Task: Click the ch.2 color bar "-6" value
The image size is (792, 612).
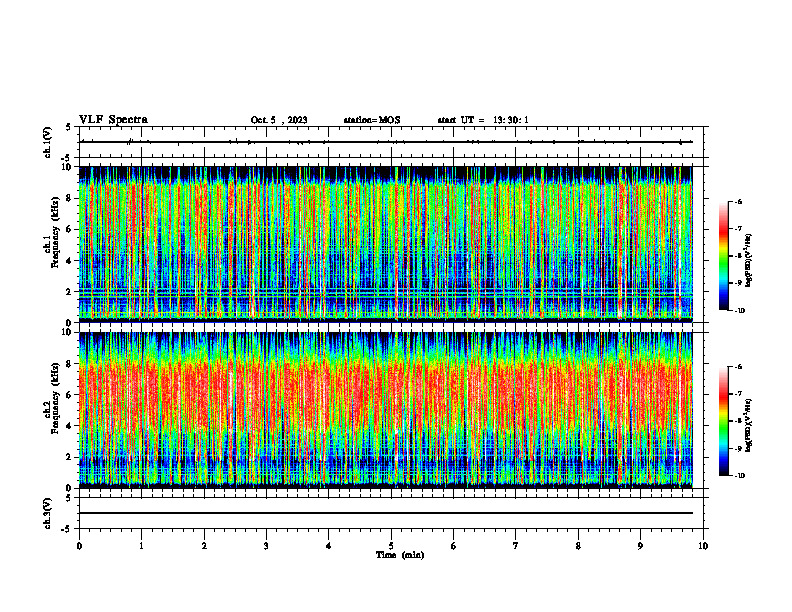Action: point(739,367)
